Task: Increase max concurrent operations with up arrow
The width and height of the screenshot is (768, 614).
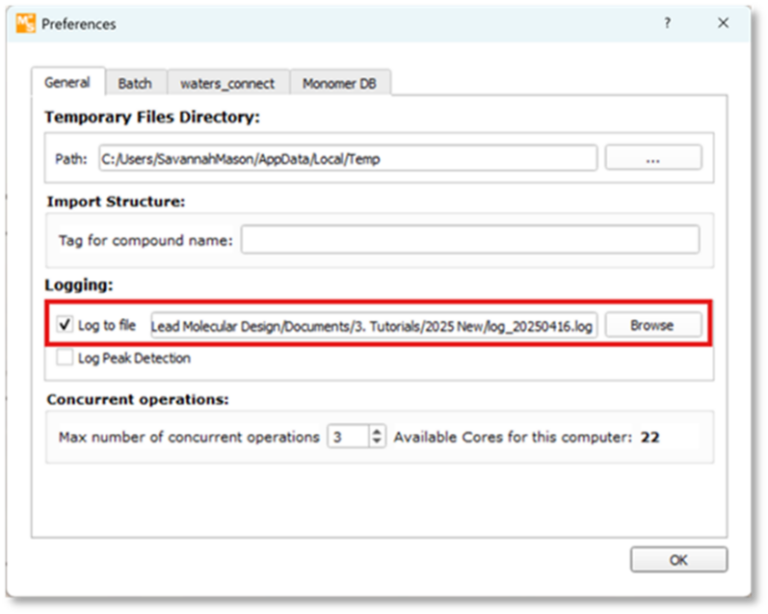Action: [x=377, y=431]
